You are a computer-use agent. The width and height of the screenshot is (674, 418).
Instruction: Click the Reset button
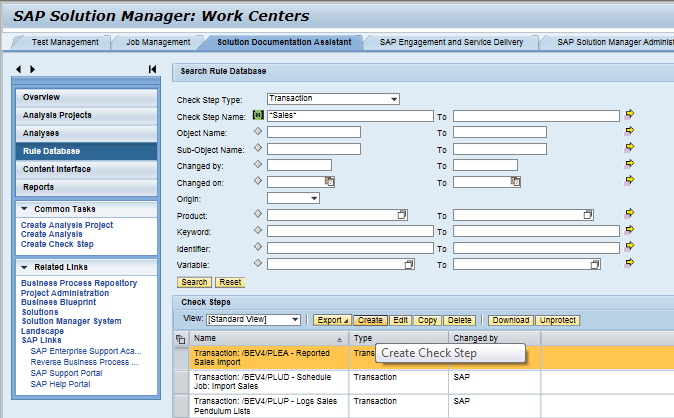pos(230,282)
